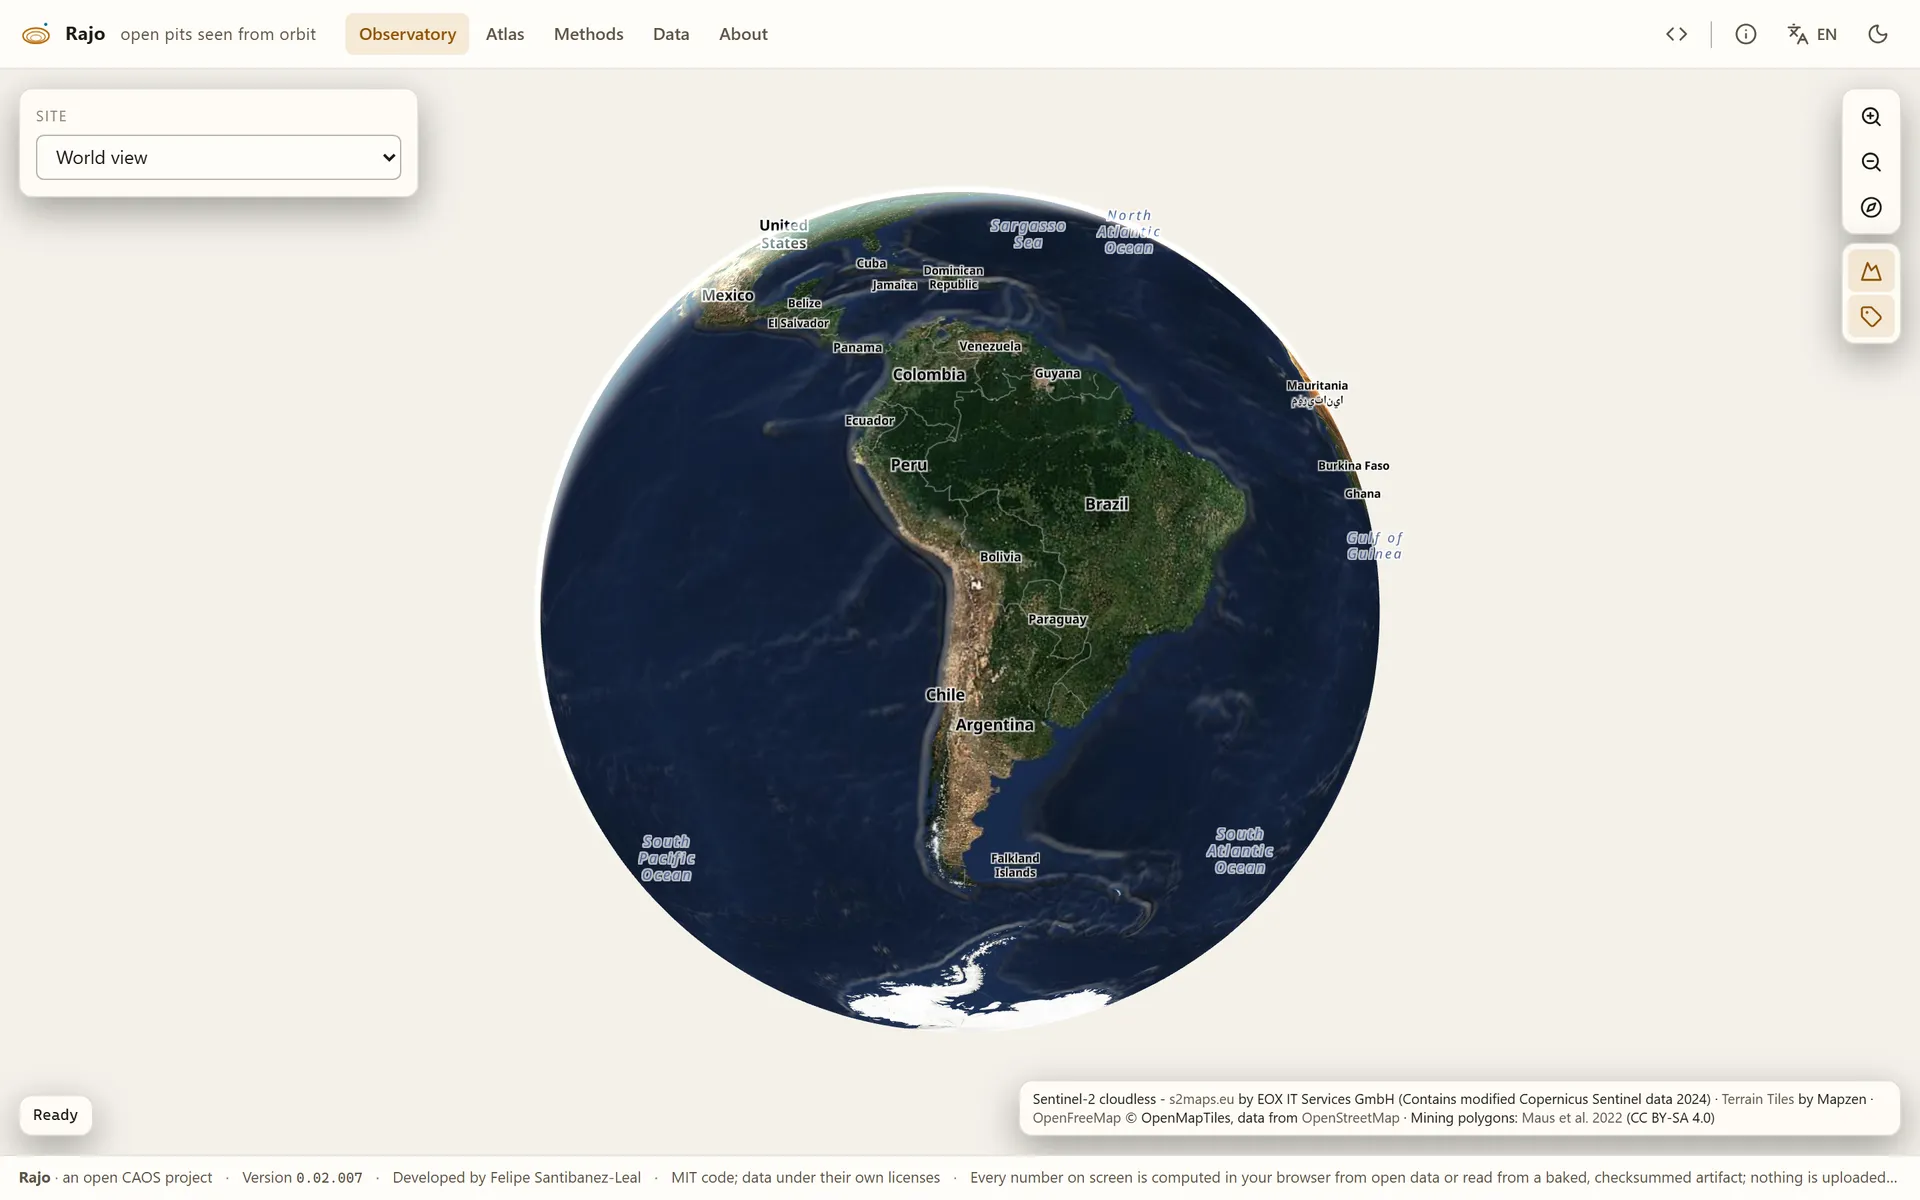
Task: Expand the EN language selector
Action: click(1826, 34)
